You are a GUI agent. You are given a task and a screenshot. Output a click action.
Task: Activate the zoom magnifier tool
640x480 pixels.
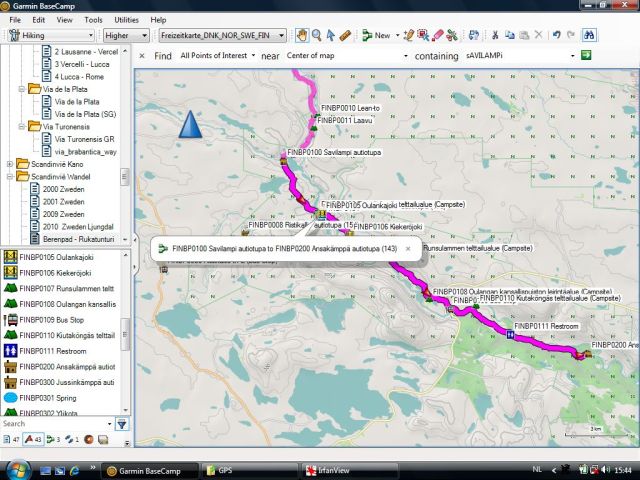pos(316,35)
